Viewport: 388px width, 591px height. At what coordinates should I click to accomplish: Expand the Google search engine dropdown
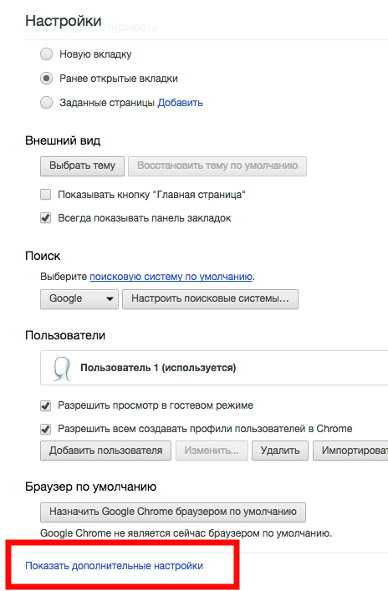coord(79,299)
